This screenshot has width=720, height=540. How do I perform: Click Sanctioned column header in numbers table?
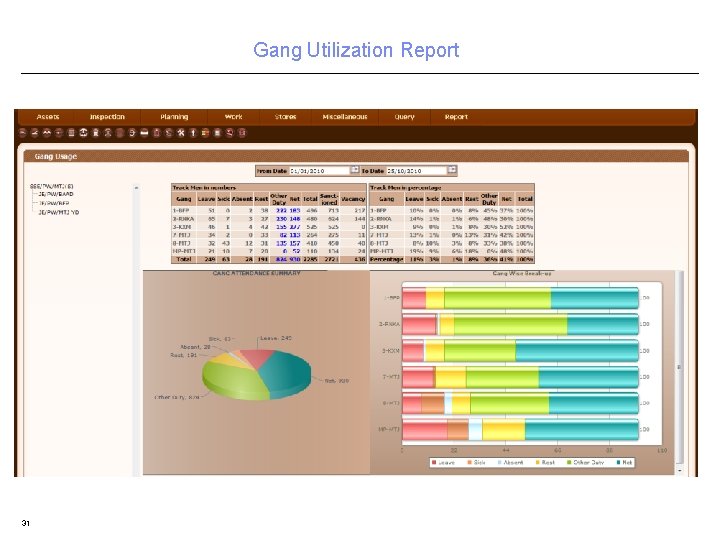pos(329,199)
